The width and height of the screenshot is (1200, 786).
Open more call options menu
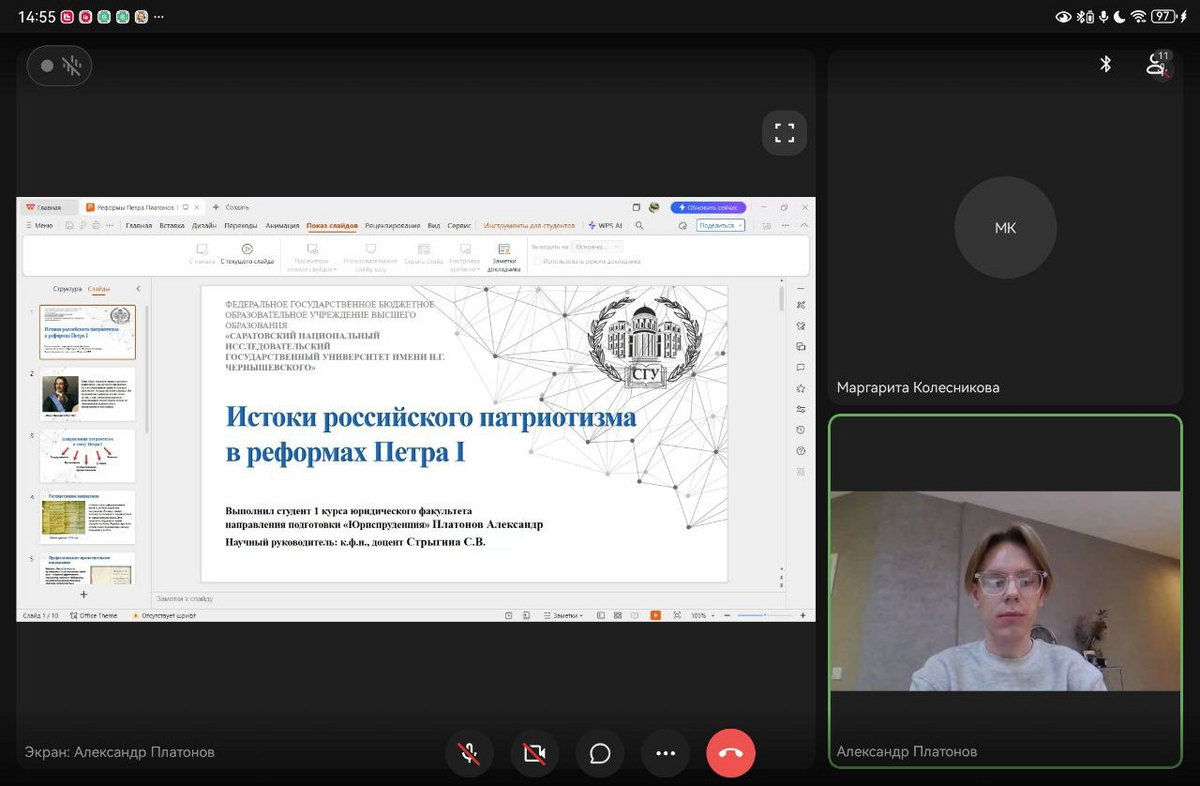665,753
